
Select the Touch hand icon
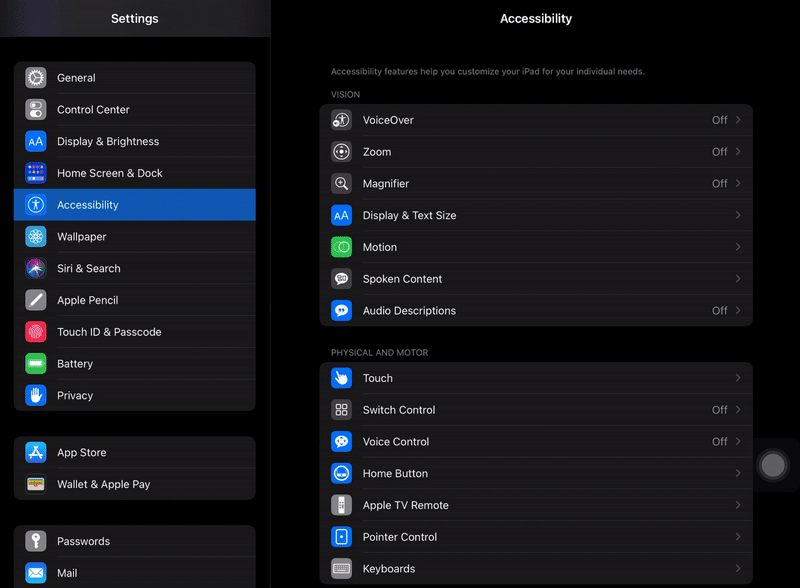point(341,378)
